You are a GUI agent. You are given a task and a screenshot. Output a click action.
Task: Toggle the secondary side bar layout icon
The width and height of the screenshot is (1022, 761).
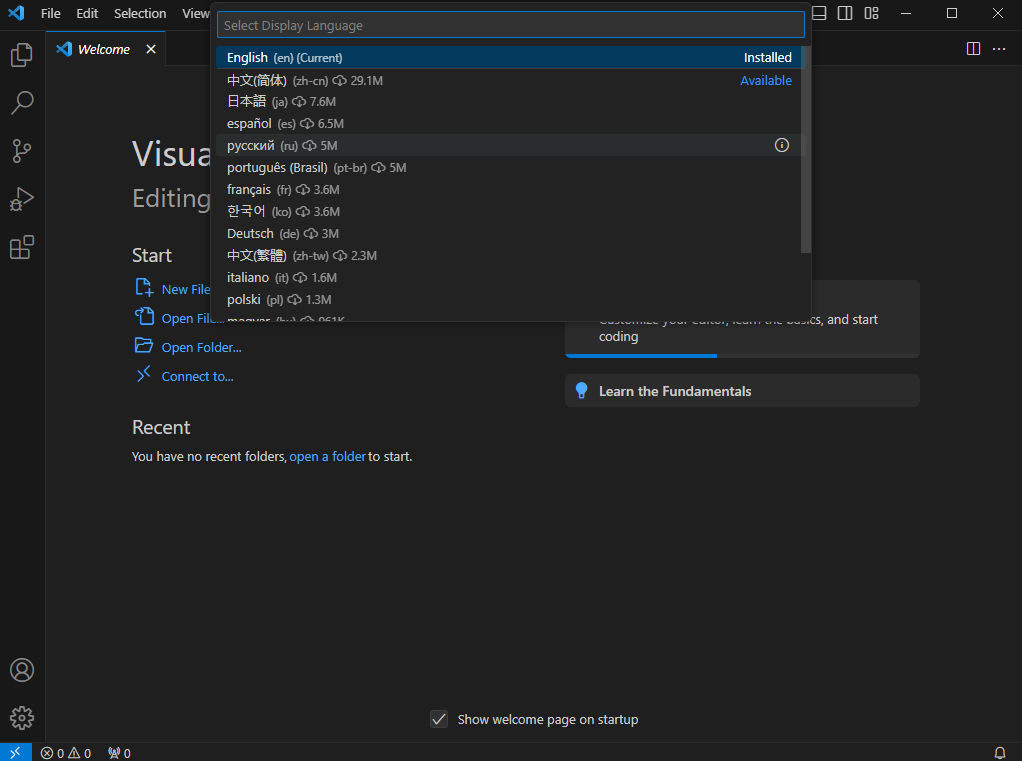[845, 13]
